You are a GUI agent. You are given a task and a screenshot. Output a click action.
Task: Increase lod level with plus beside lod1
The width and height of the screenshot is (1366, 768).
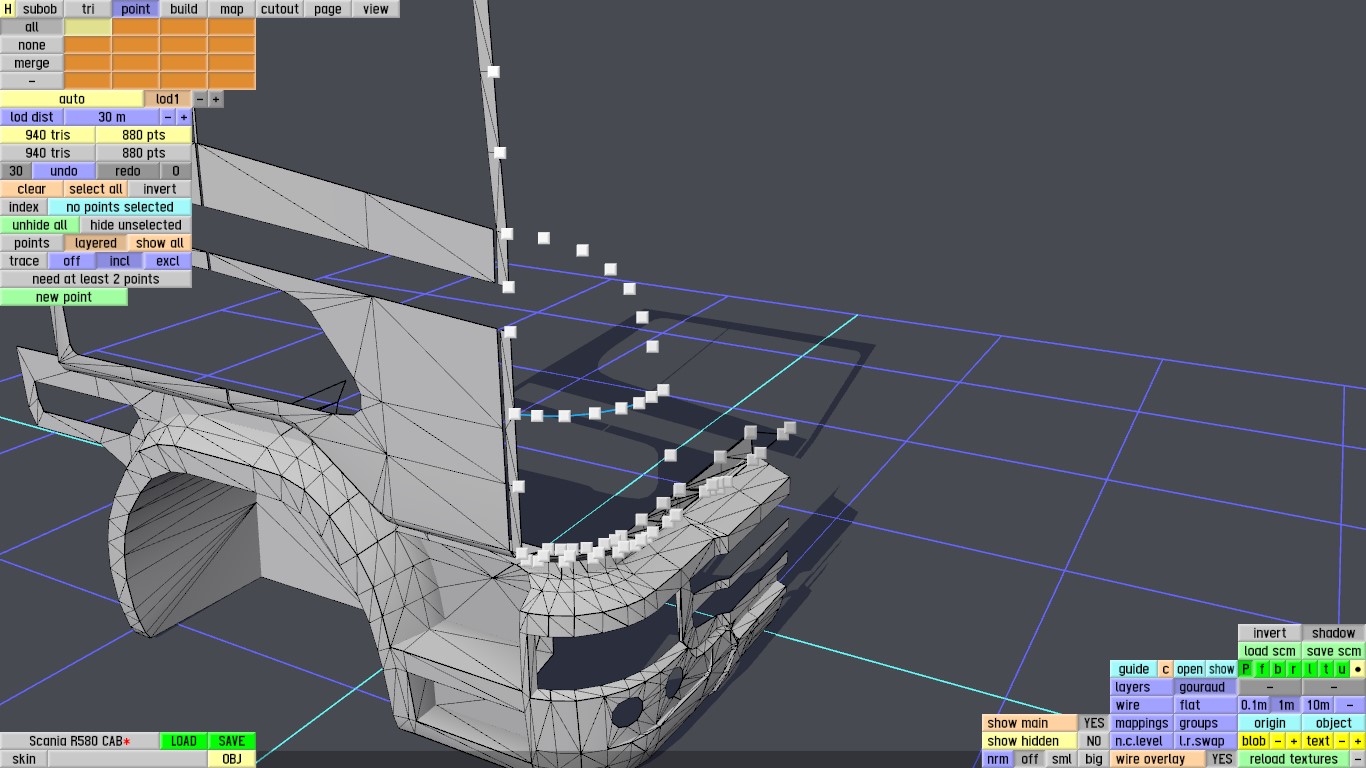tap(216, 99)
